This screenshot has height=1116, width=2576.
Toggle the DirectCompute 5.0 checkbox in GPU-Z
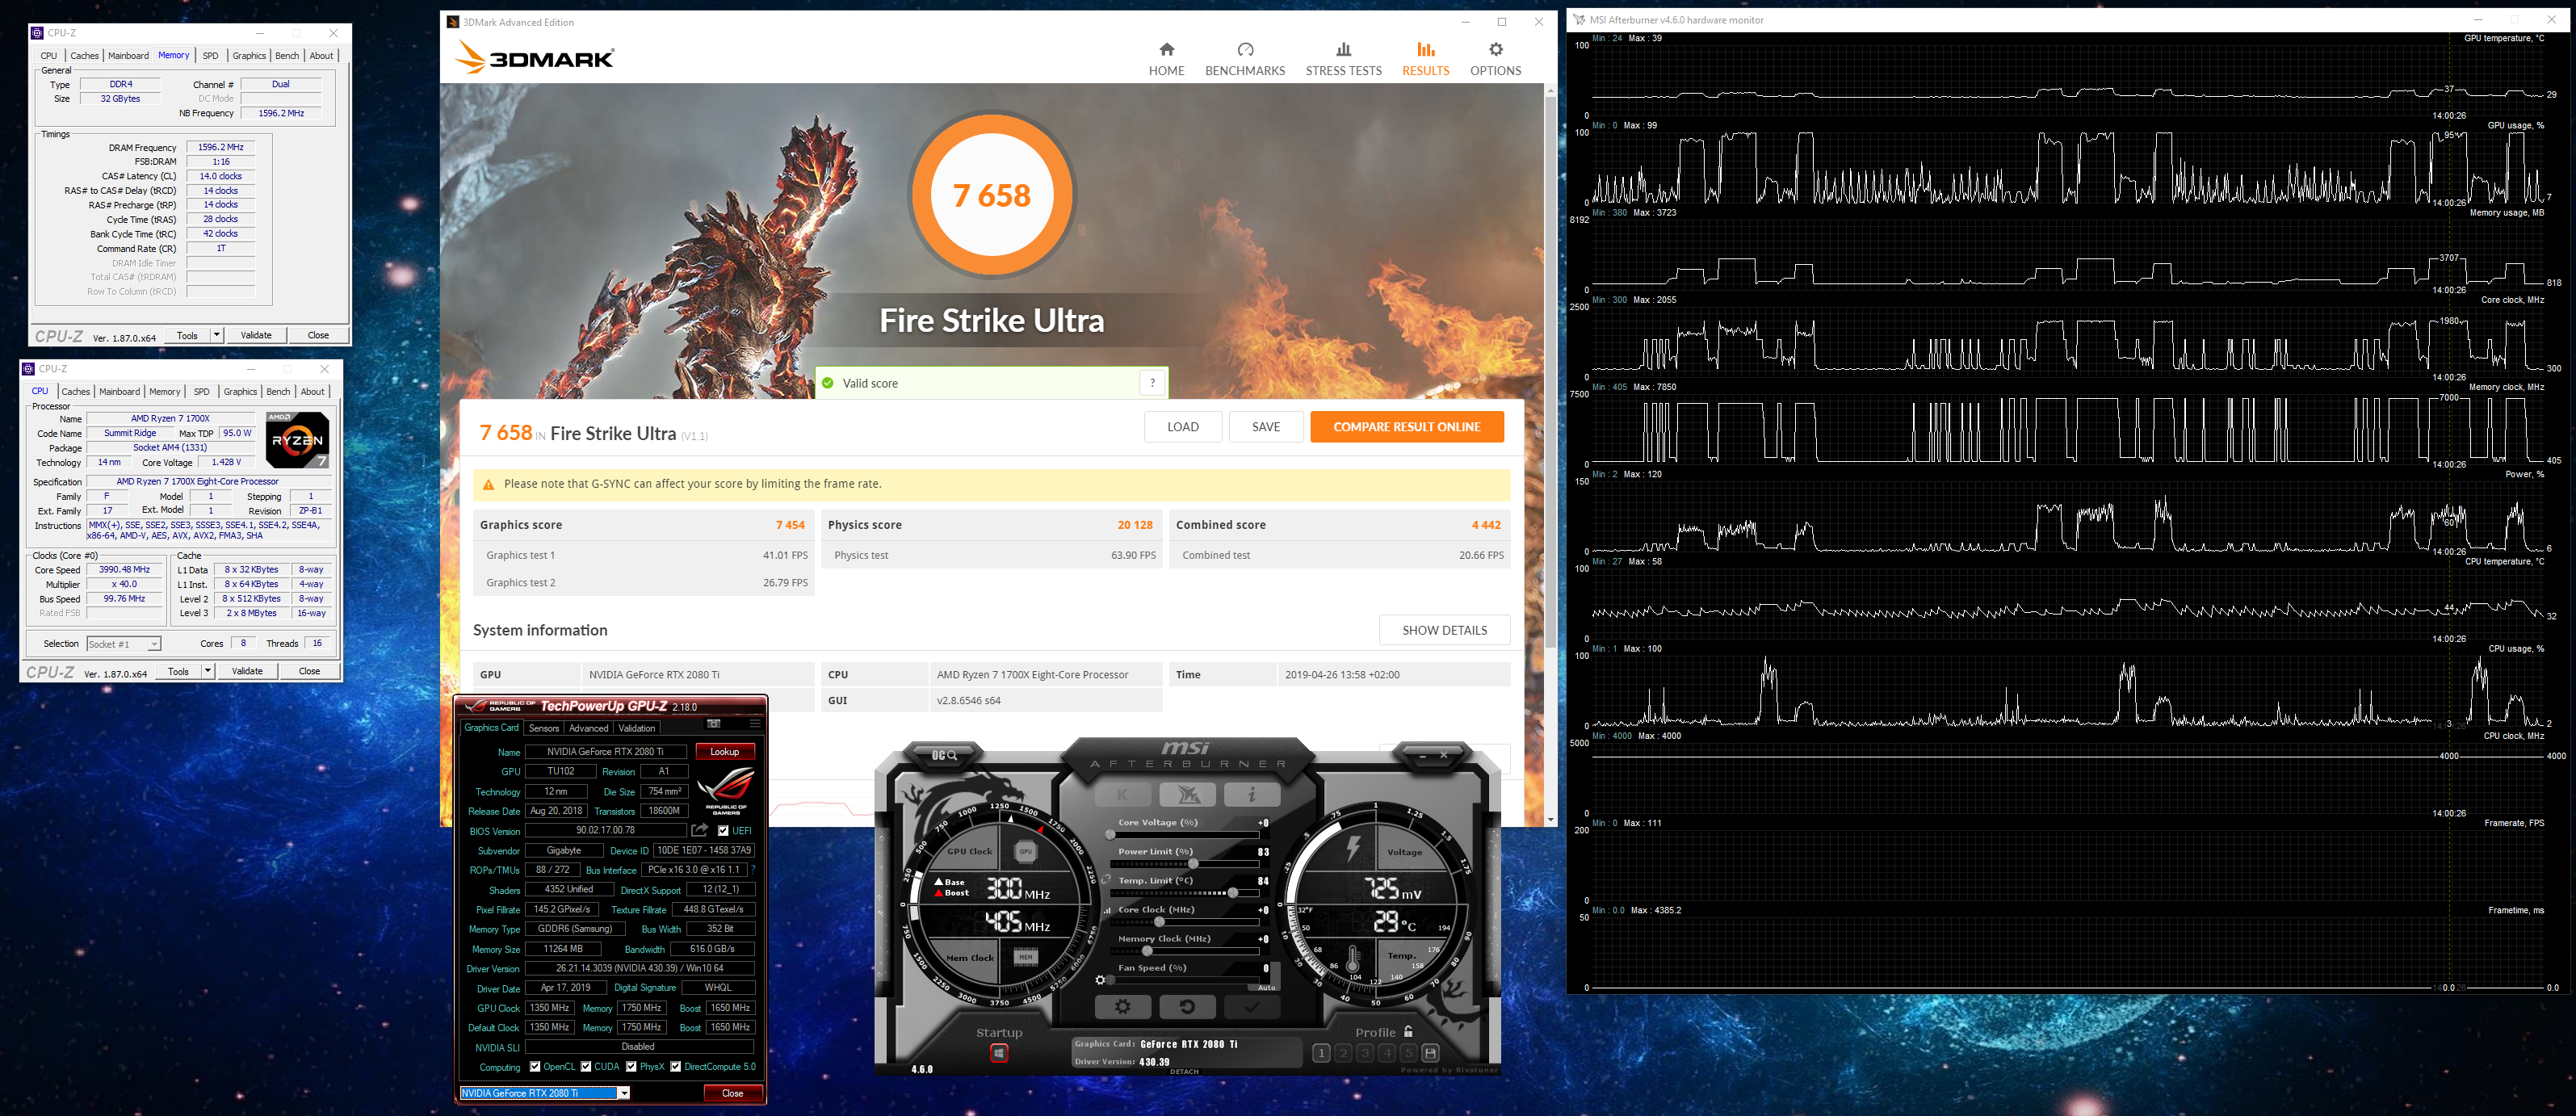coord(676,1067)
